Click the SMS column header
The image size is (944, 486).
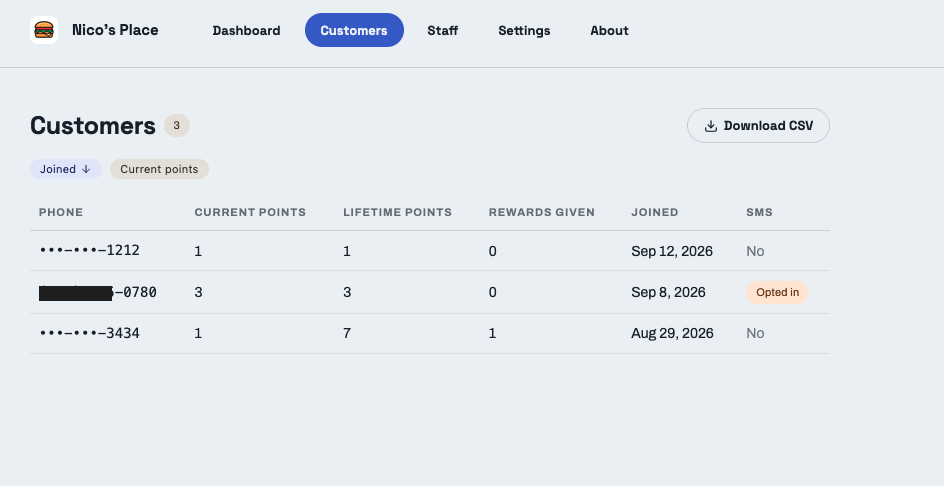click(x=759, y=212)
